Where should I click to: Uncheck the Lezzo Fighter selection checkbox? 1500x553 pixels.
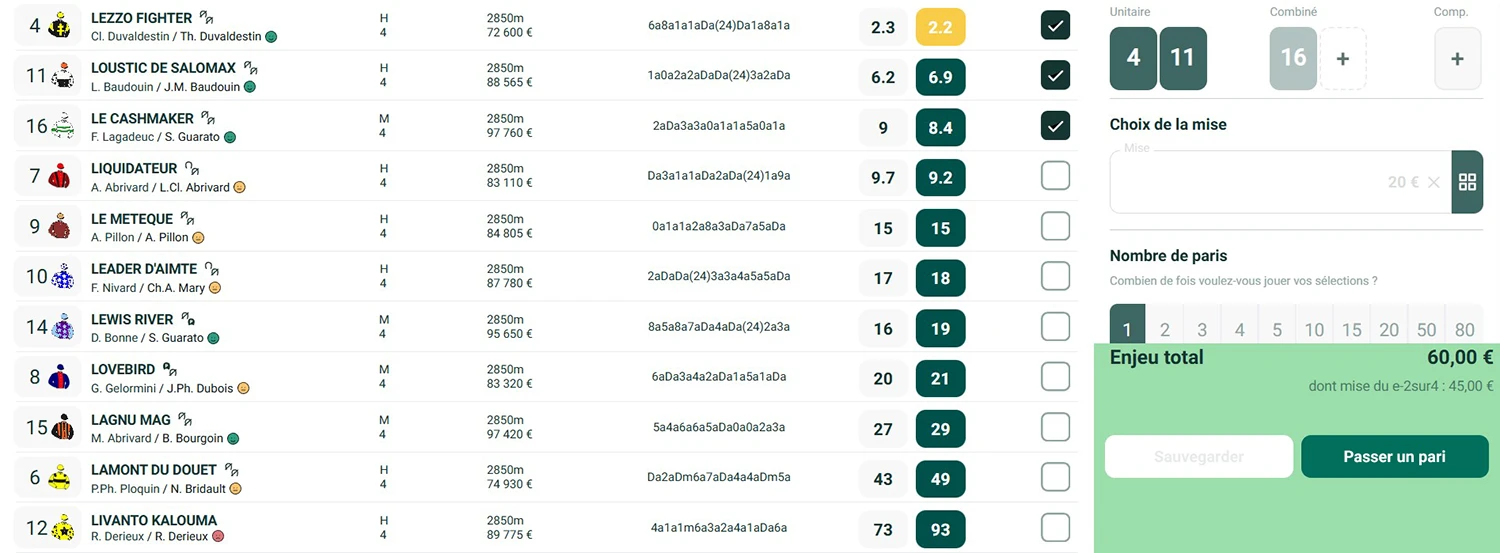coord(1055,25)
